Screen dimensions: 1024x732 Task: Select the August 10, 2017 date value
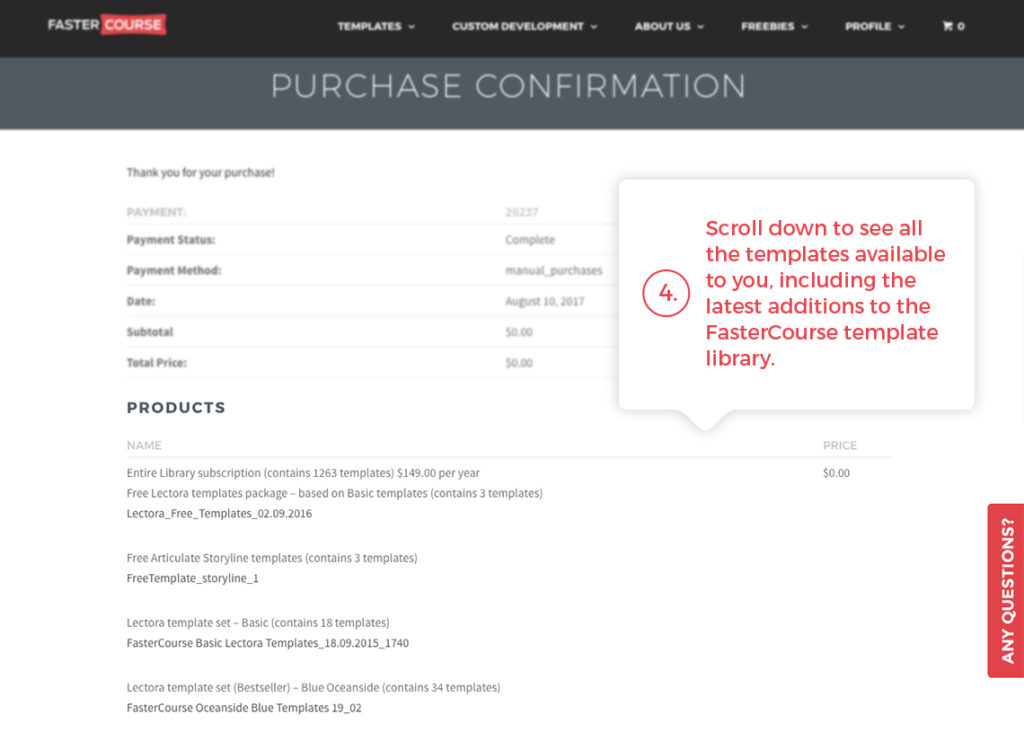(544, 301)
